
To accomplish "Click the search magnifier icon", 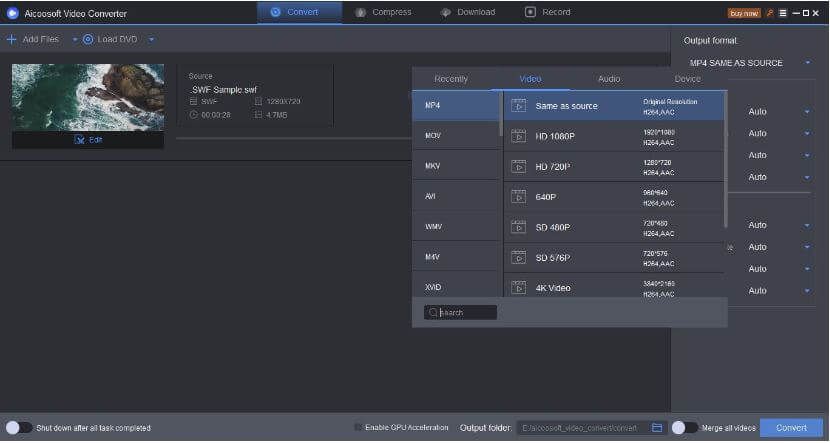I will pyautogui.click(x=433, y=312).
